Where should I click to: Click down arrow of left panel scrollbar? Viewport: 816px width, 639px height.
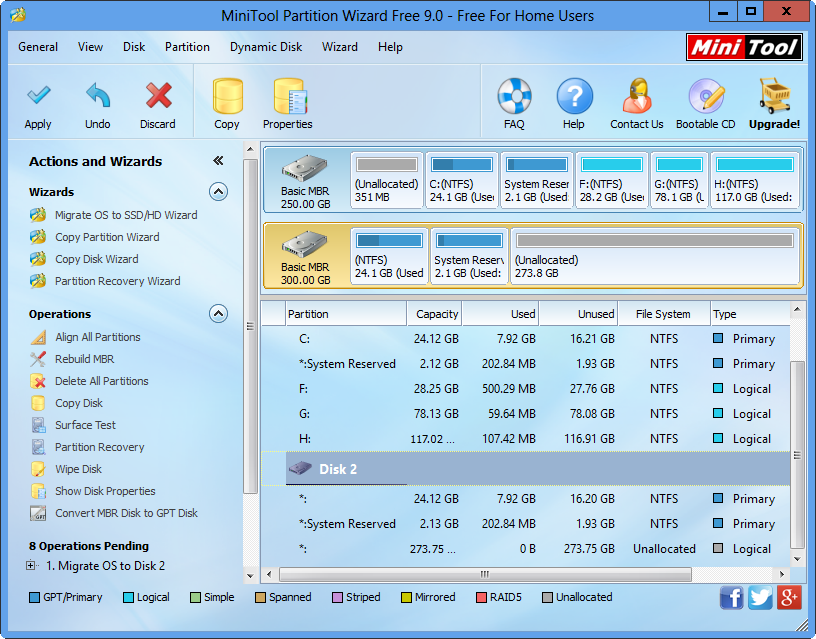(250, 576)
